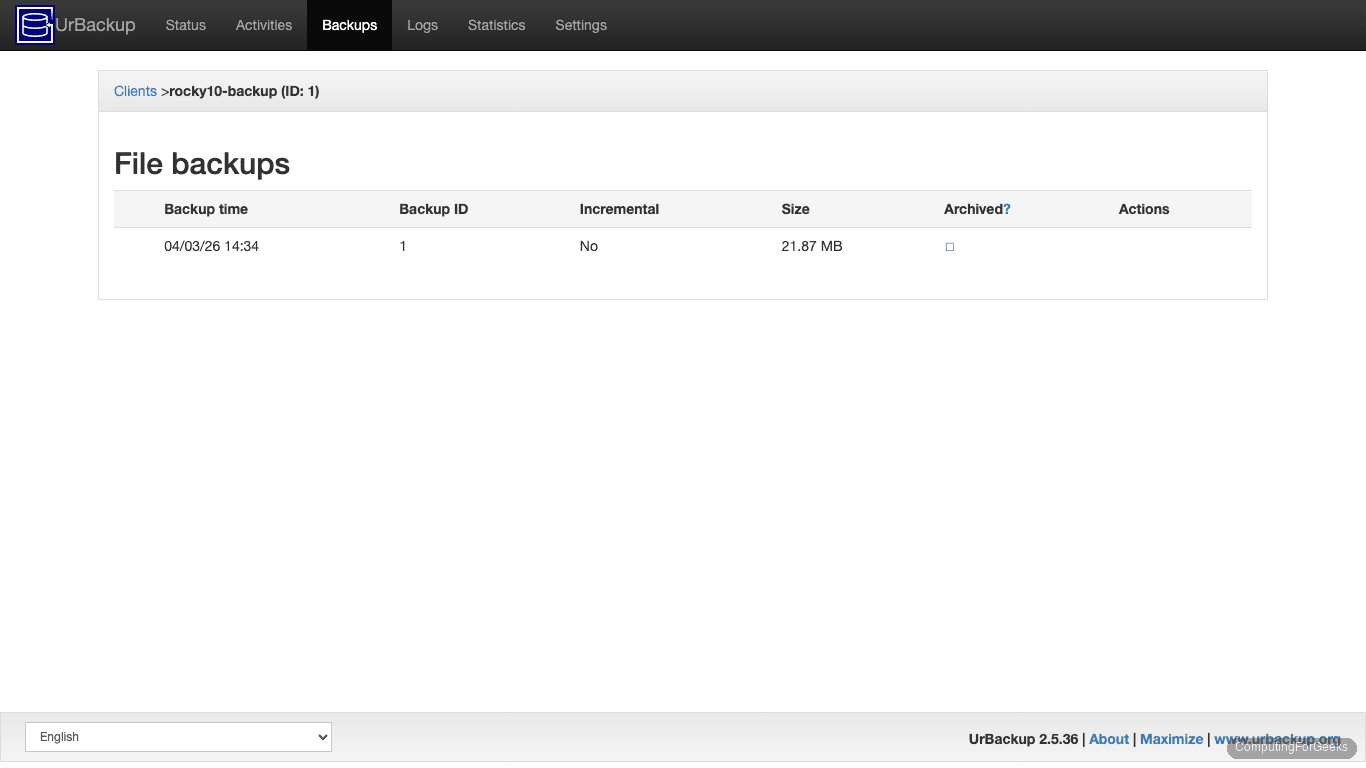Visit the www.urbackup.org website link
The height and width of the screenshot is (768, 1366).
1279,738
